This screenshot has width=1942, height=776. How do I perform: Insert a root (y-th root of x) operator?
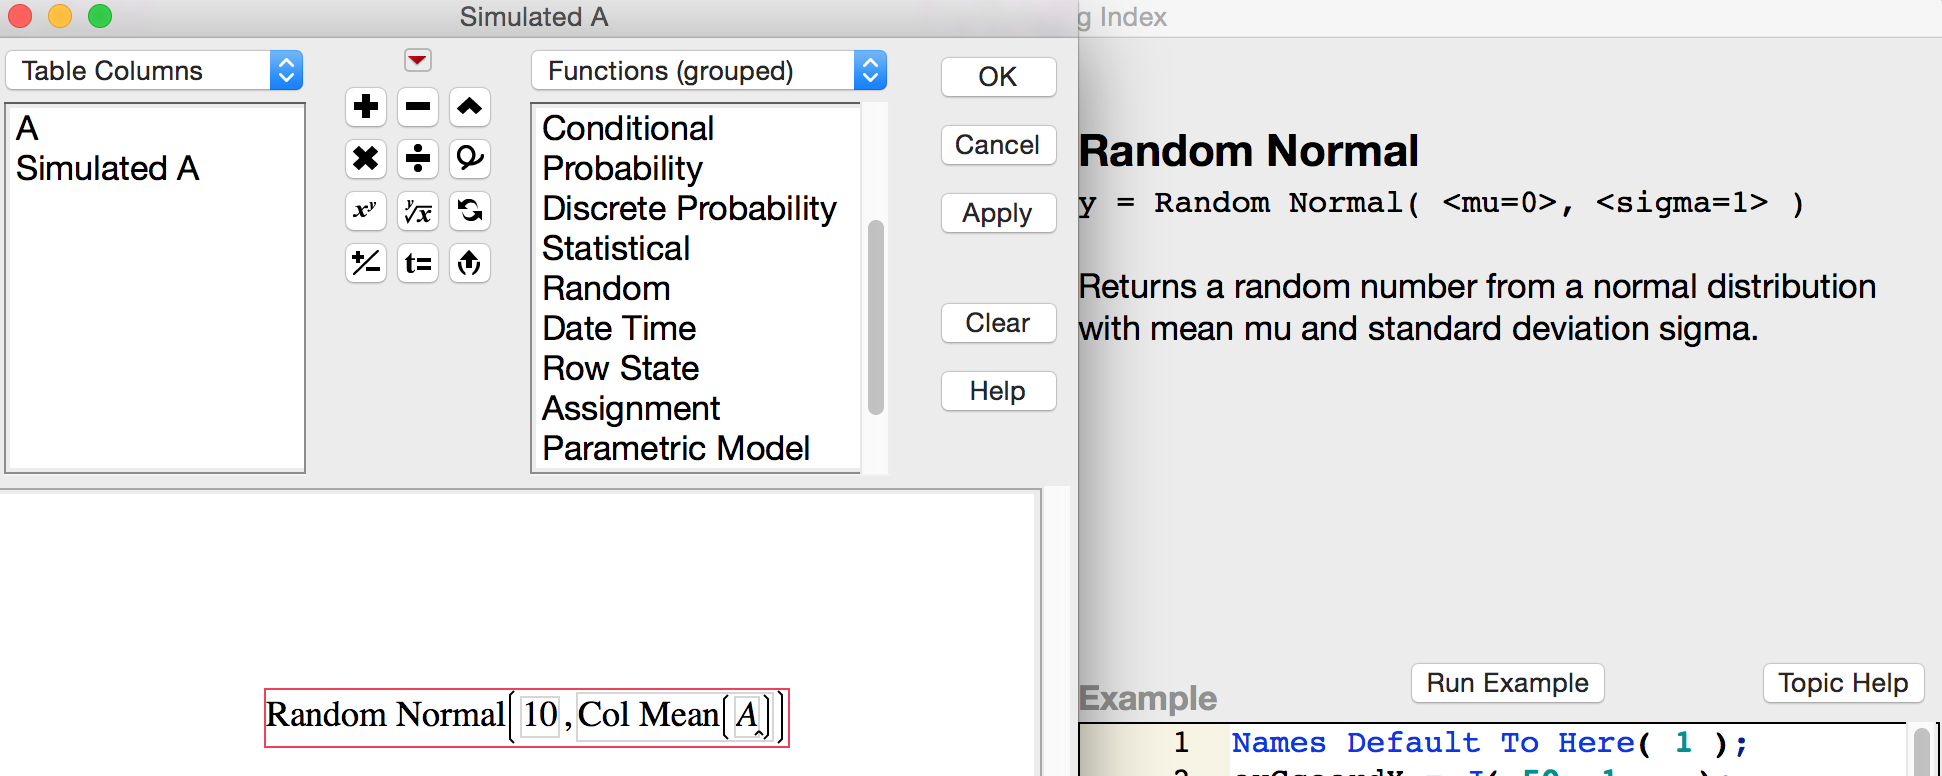coord(418,211)
